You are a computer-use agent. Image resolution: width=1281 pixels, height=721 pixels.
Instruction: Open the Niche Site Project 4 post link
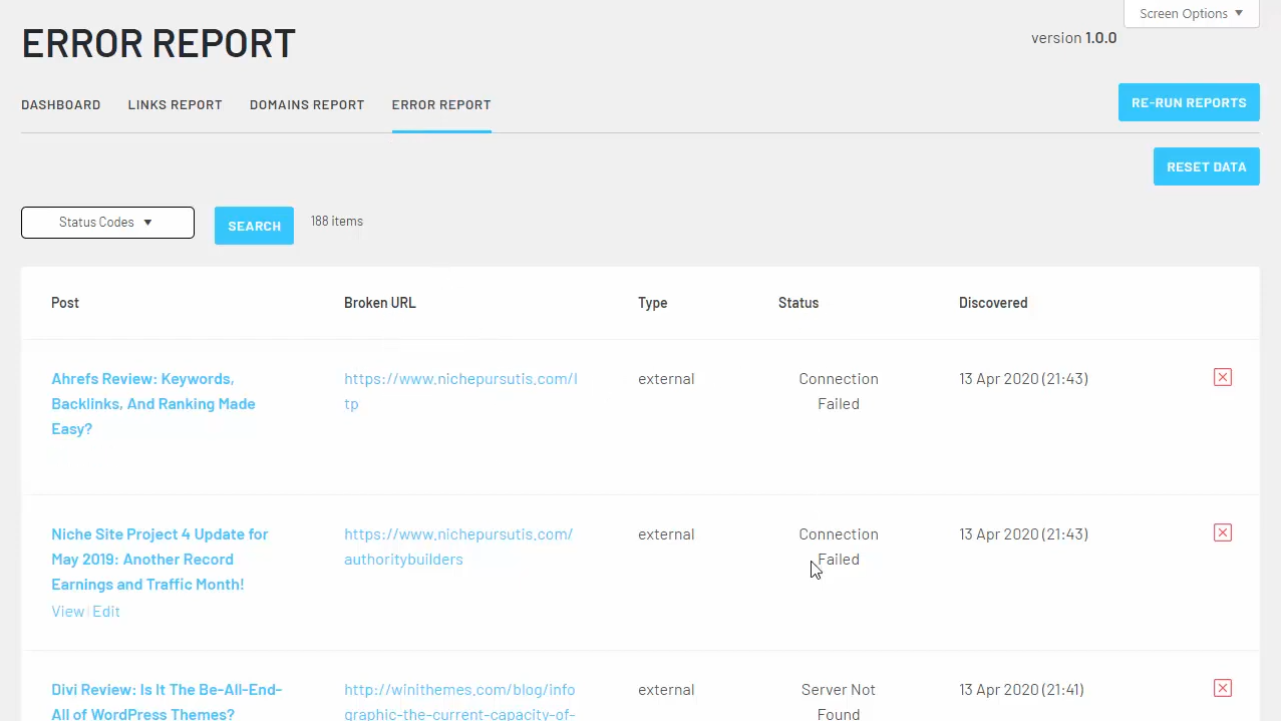pos(159,559)
